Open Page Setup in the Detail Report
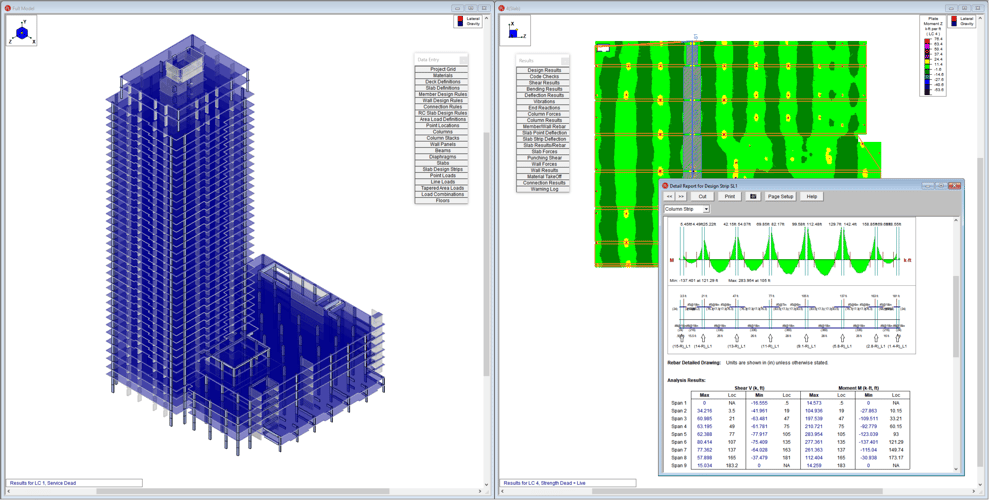The height and width of the screenshot is (500, 989). 780,197
